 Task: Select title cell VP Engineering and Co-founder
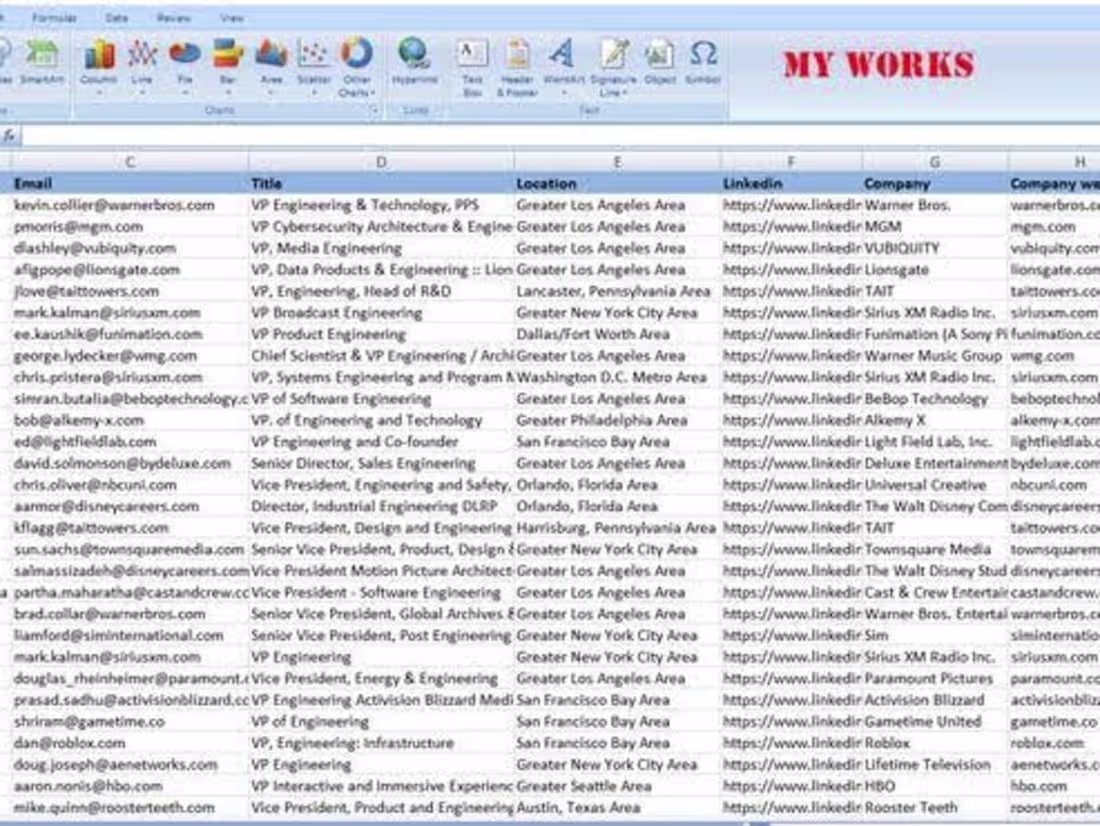tap(381, 442)
